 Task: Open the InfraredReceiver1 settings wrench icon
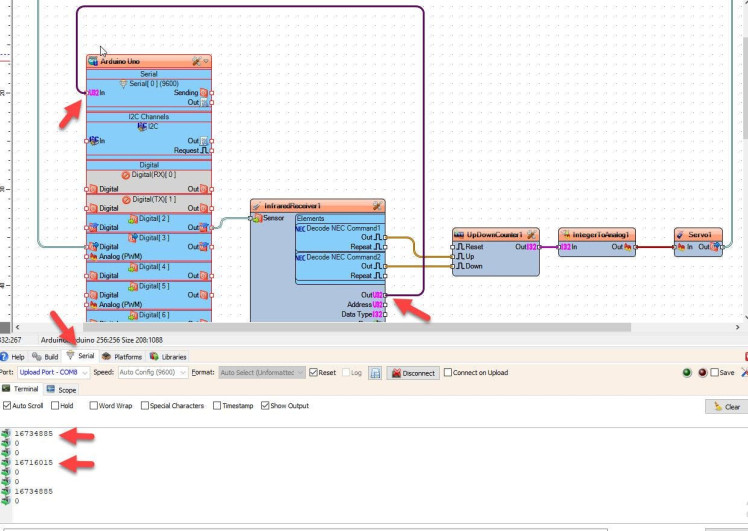376,206
